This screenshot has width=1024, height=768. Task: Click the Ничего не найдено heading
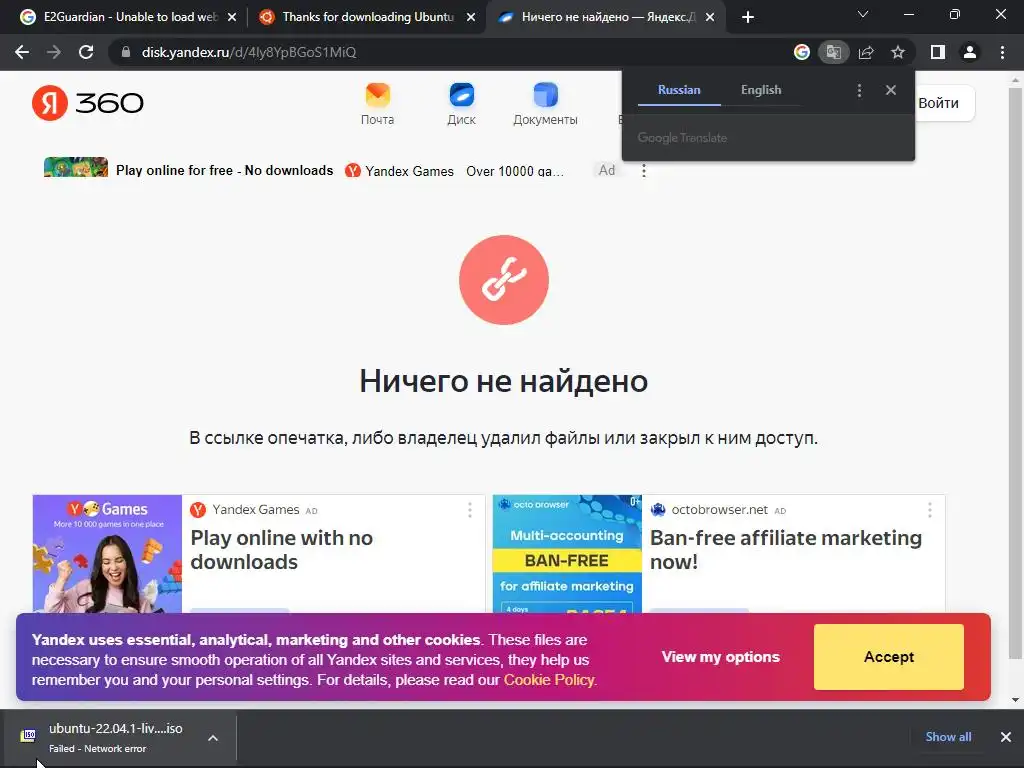pos(504,381)
